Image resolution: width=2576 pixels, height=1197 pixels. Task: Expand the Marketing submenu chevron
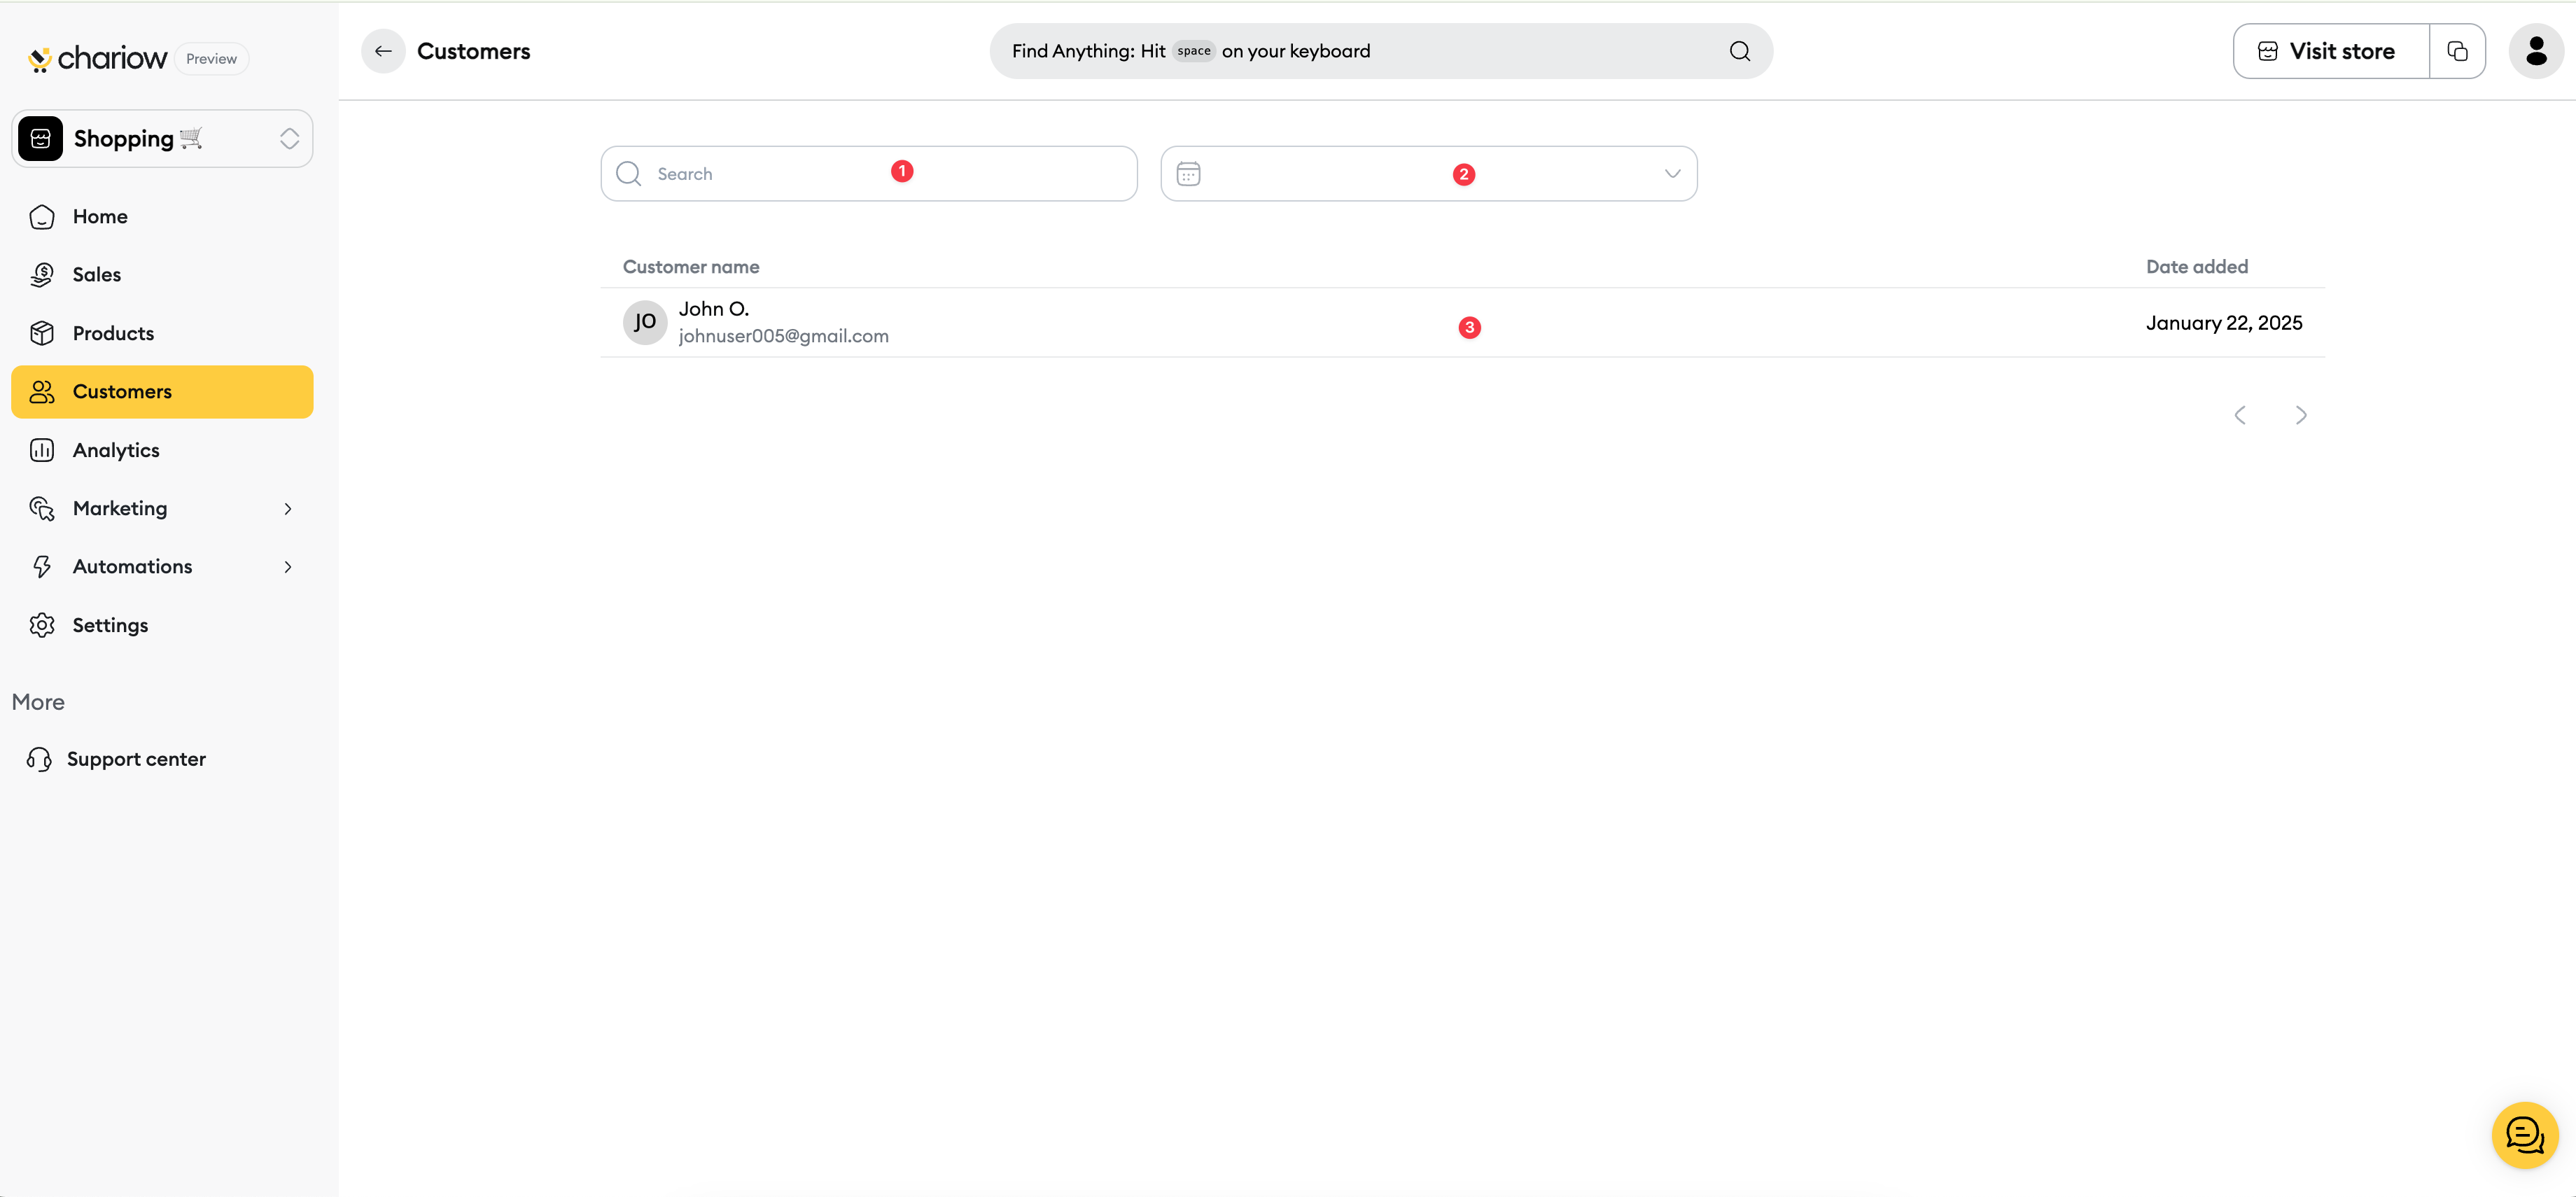point(288,509)
